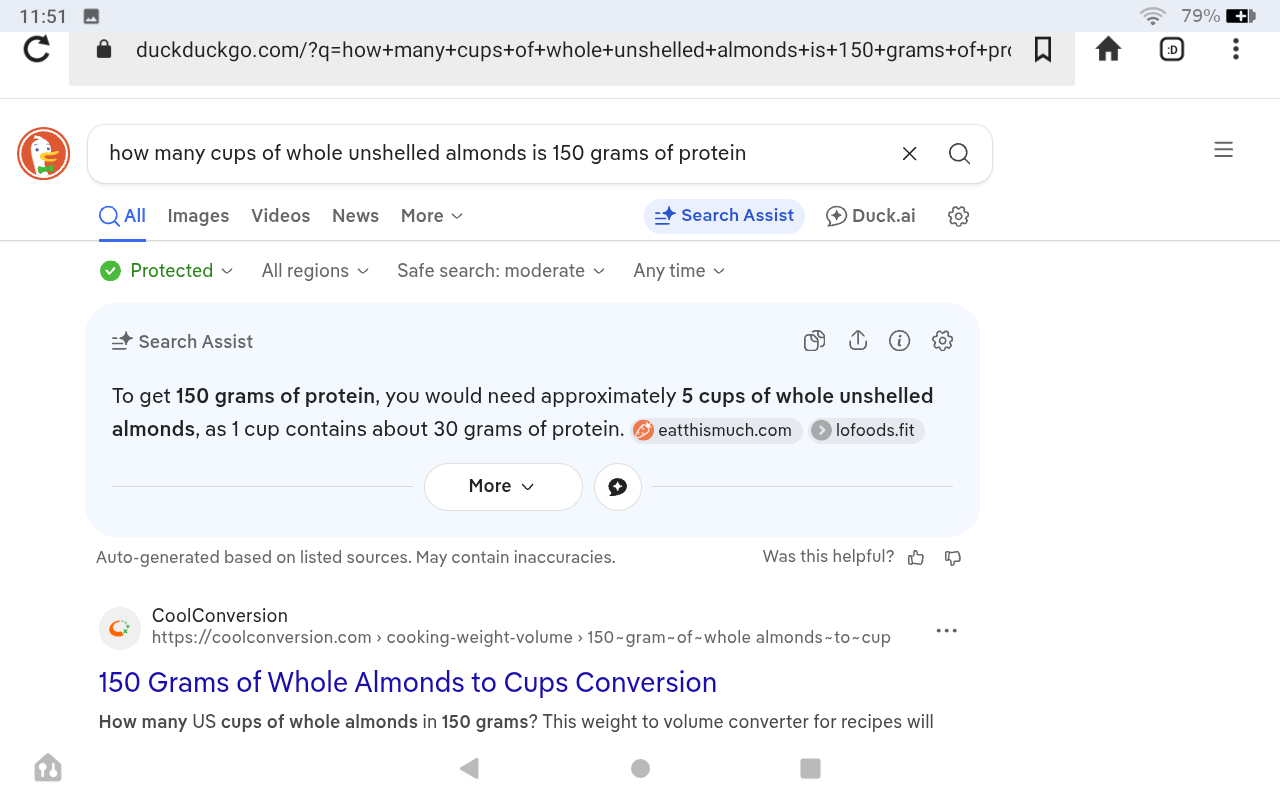
Task: Give the answer a thumbs up
Action: [916, 558]
